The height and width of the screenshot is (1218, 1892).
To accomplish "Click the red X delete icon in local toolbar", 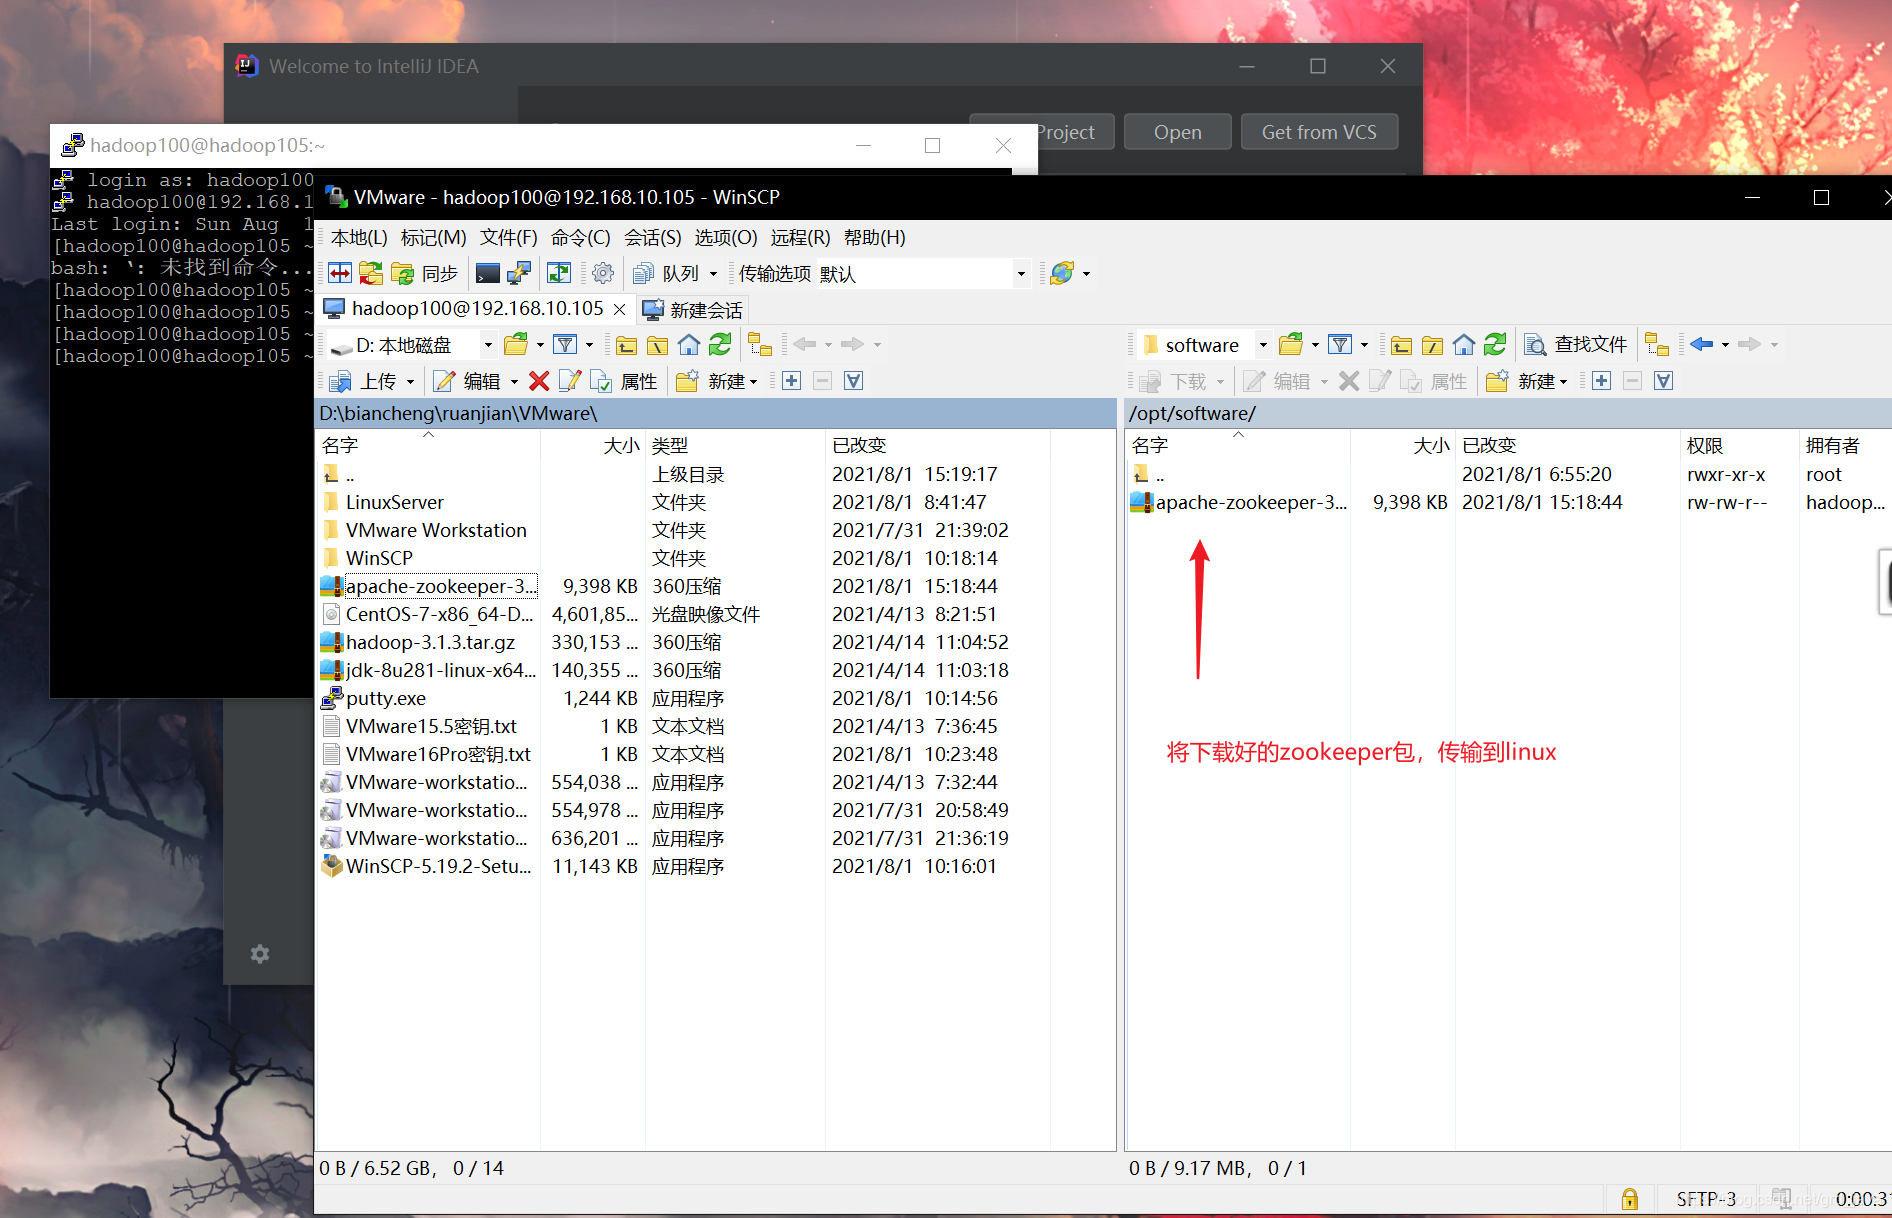I will 539,381.
